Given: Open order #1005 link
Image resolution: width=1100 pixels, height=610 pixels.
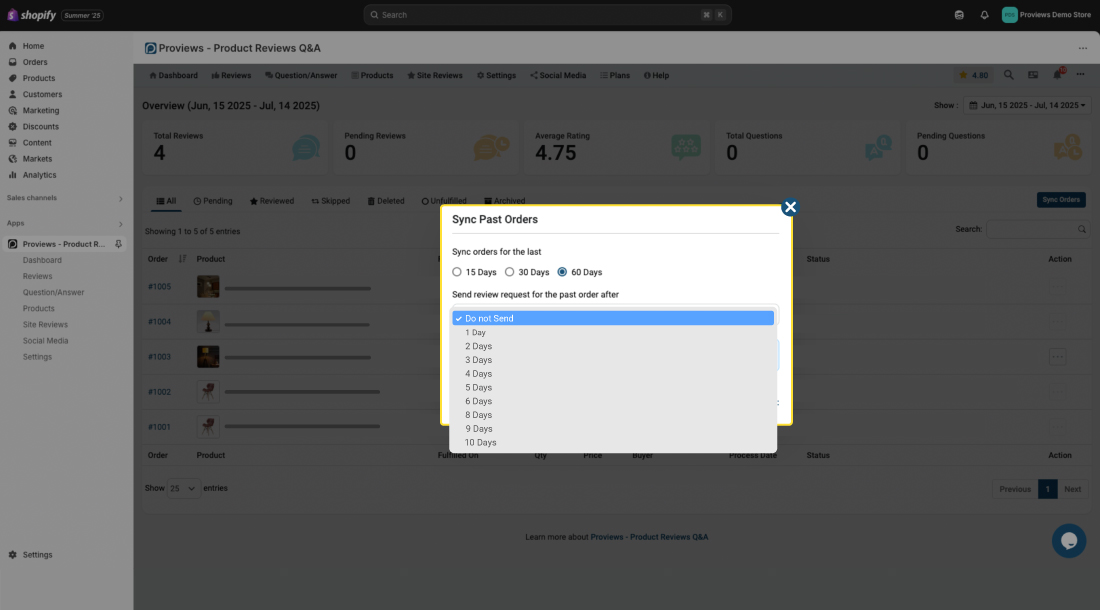Looking at the screenshot, I should point(159,287).
